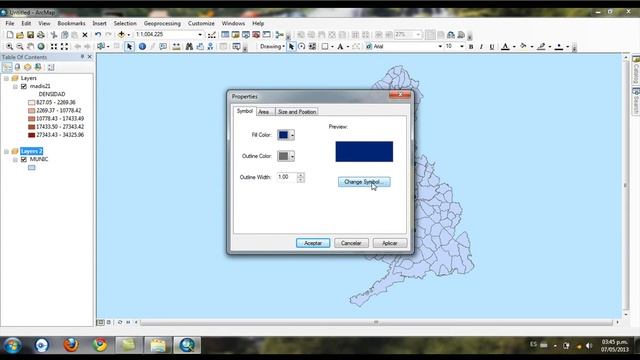Click the Underline text formatting icon
640x360 pixels.
(492, 47)
